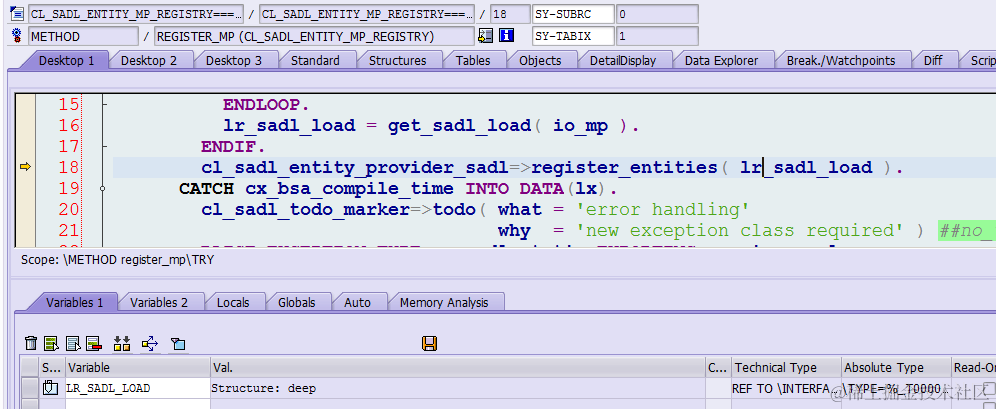Click the second CL_SADL_ENTITY_MP_REGISTRY include field
The width and height of the screenshot is (996, 409).
(x=367, y=13)
